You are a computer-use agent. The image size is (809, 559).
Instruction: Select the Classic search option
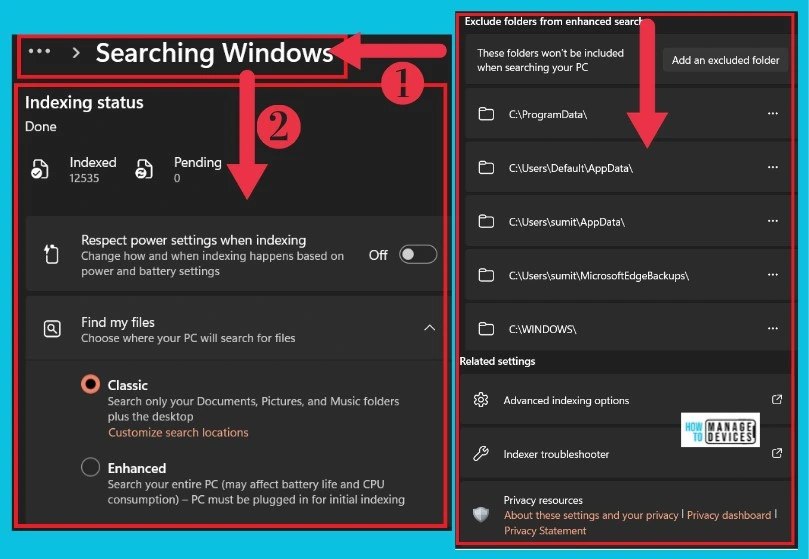coord(90,385)
